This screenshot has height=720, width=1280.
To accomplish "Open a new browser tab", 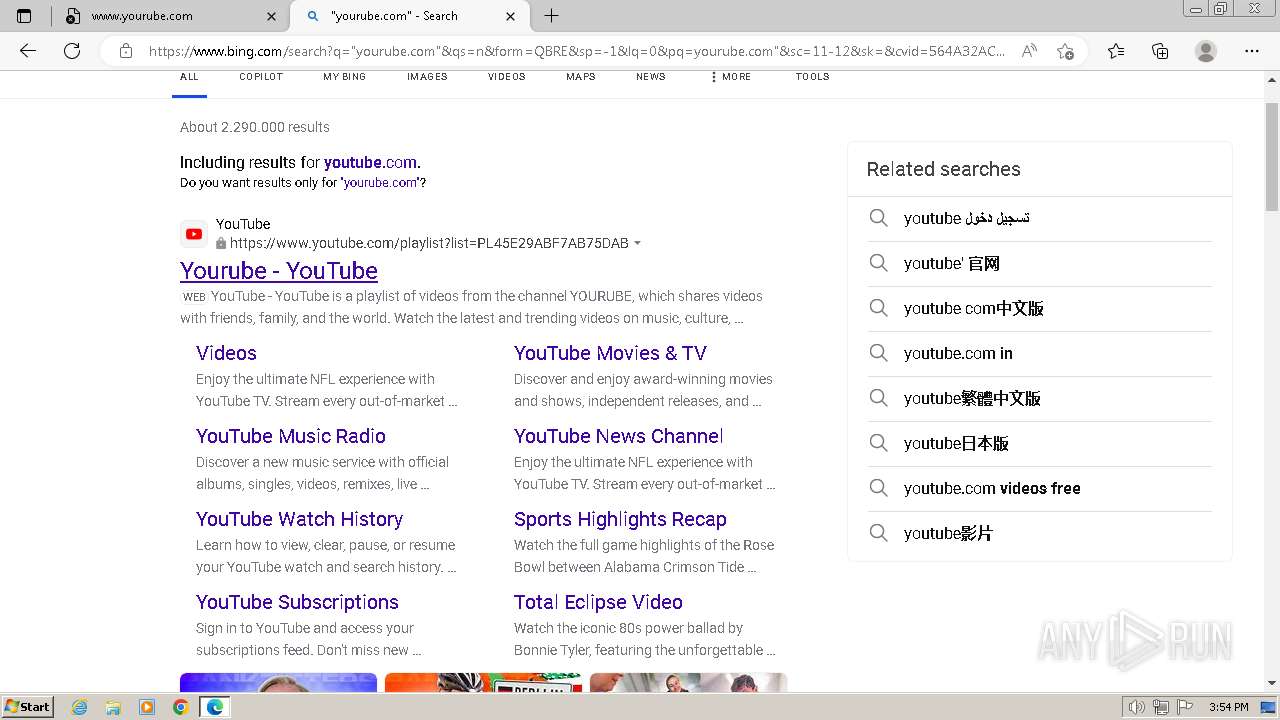I will pyautogui.click(x=551, y=16).
